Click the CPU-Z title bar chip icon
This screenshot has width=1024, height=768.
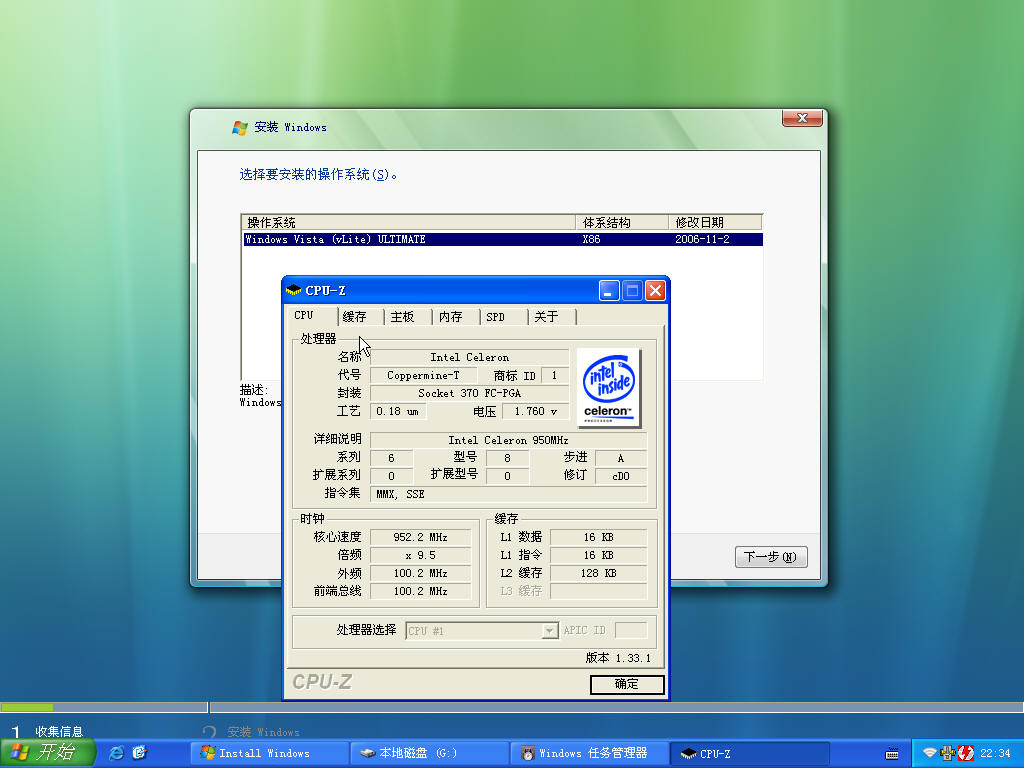click(294, 290)
